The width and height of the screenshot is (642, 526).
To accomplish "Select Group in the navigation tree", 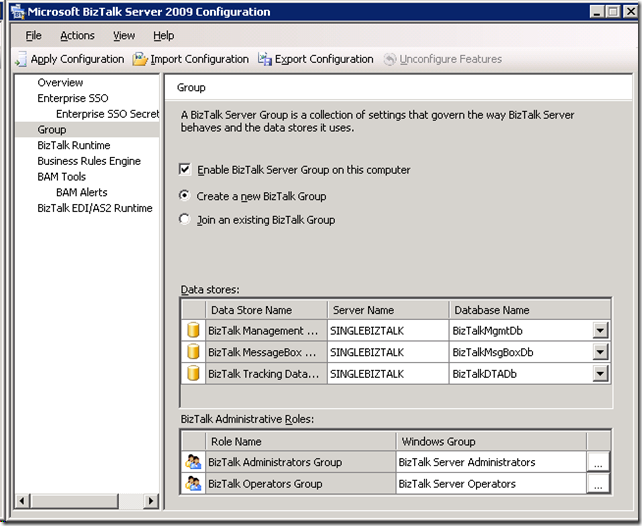I will click(x=52, y=130).
